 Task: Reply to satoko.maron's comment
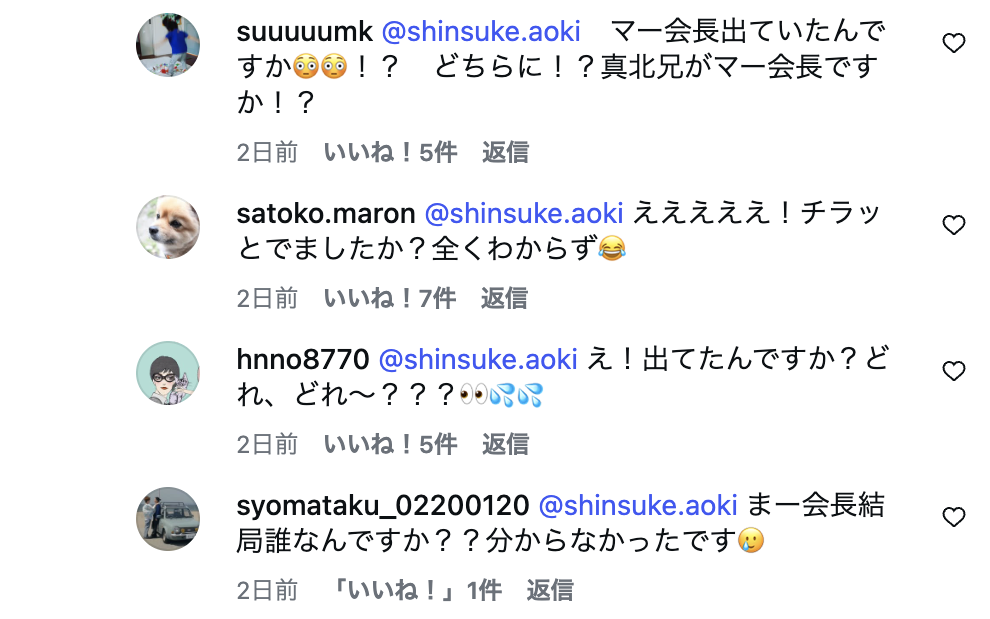[x=505, y=298]
